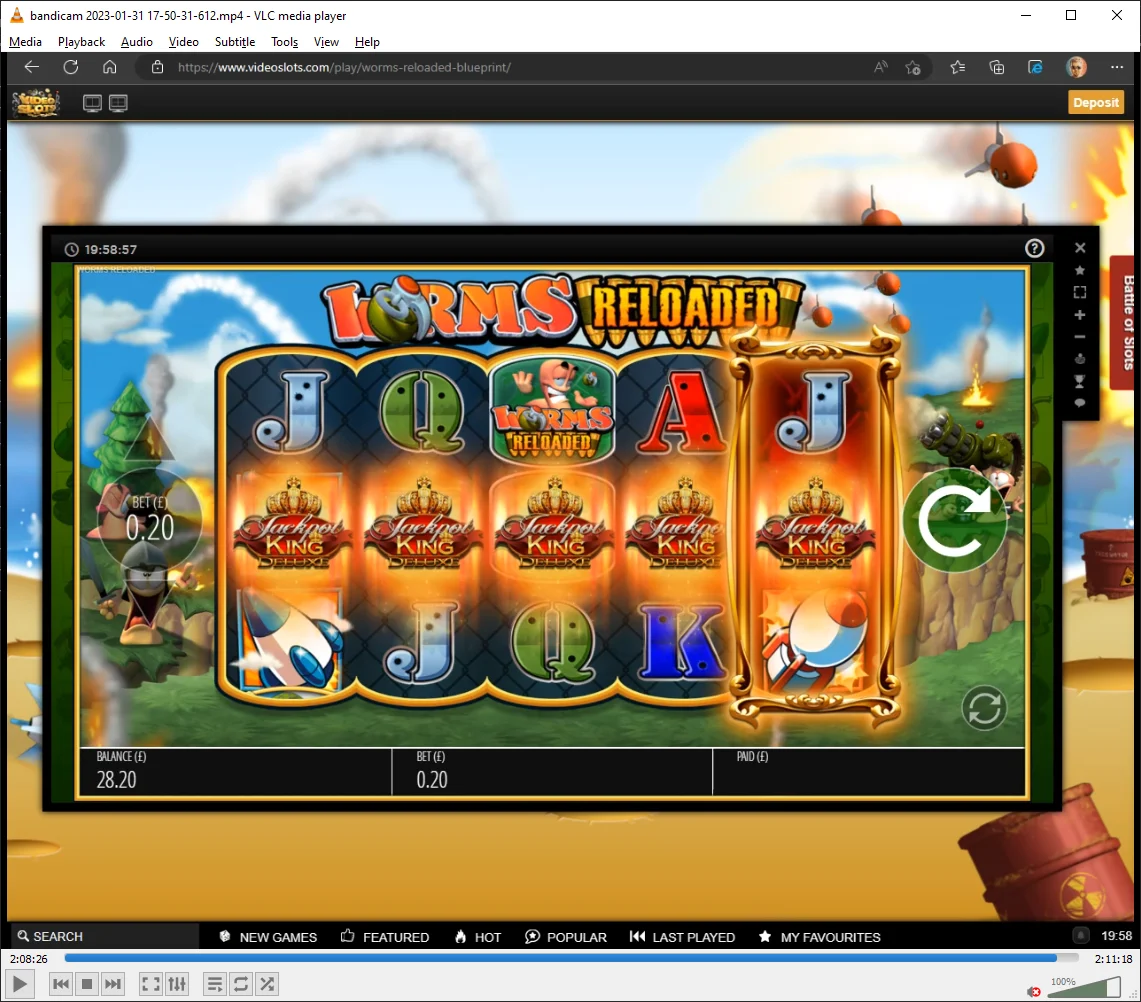
Task: Click the sidebar chat bubble icon
Action: (1080, 402)
